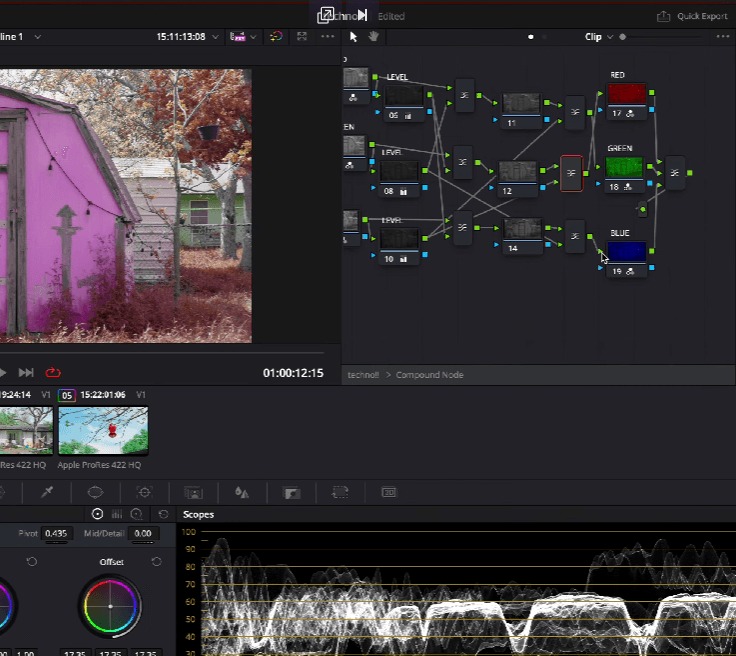Open the 3D stereo palette

click(389, 492)
